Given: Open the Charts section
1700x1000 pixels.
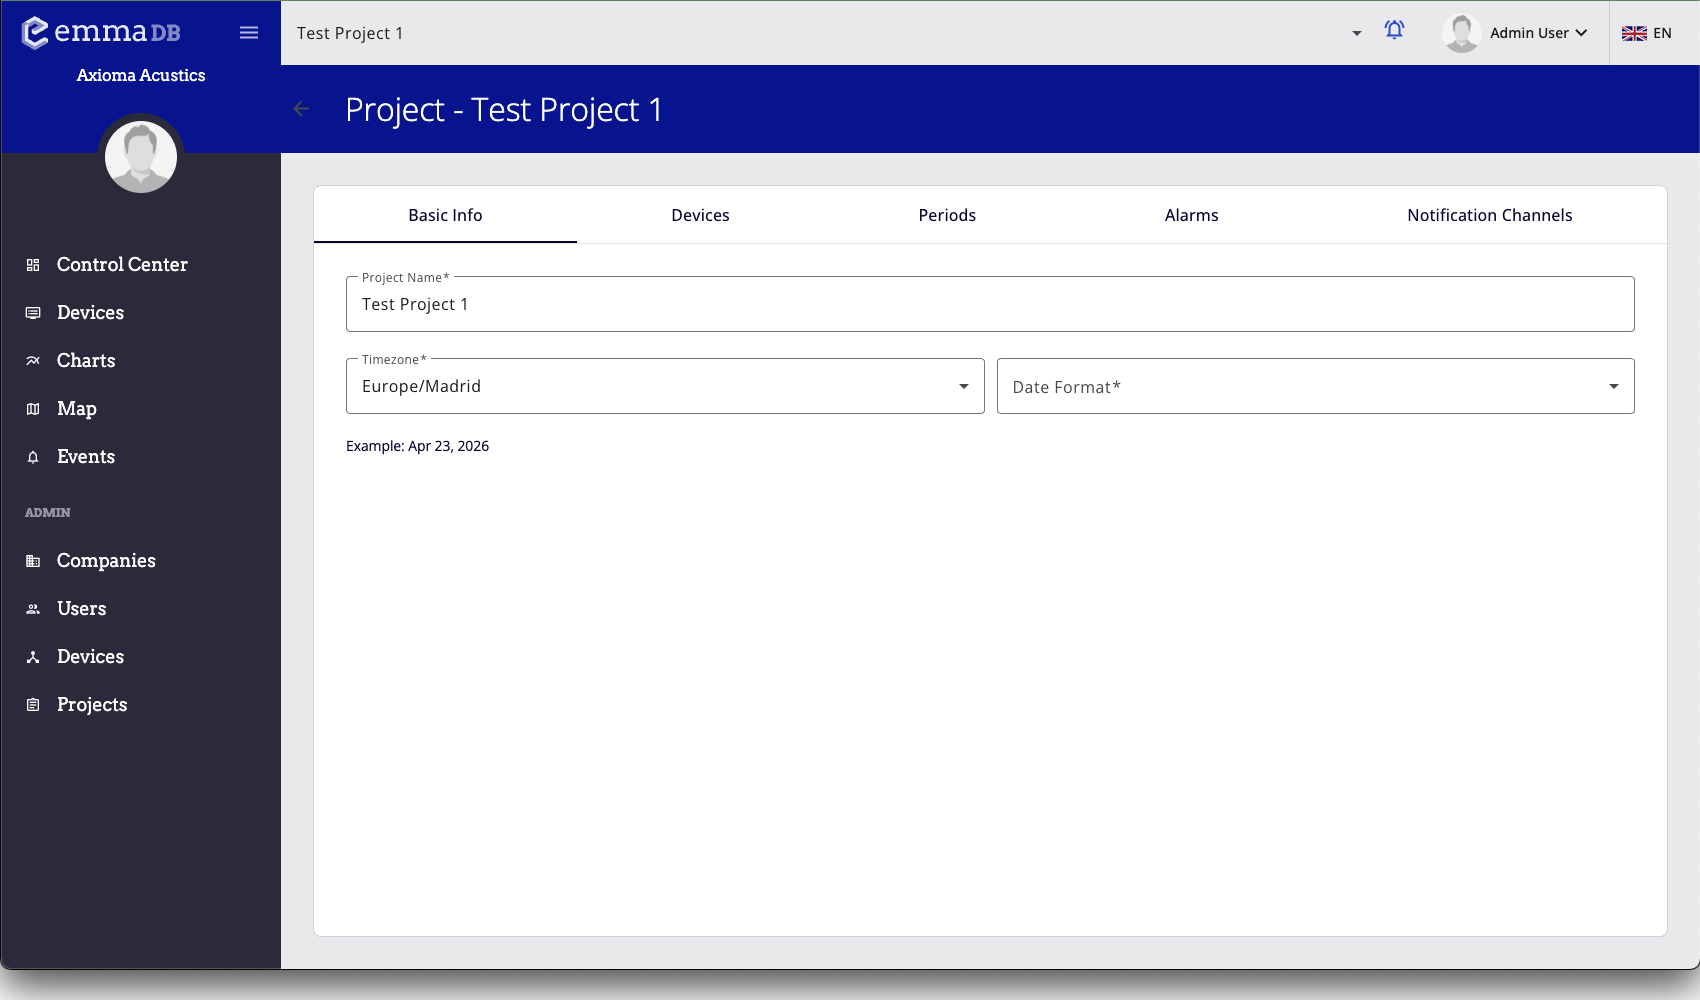Looking at the screenshot, I should 85,360.
